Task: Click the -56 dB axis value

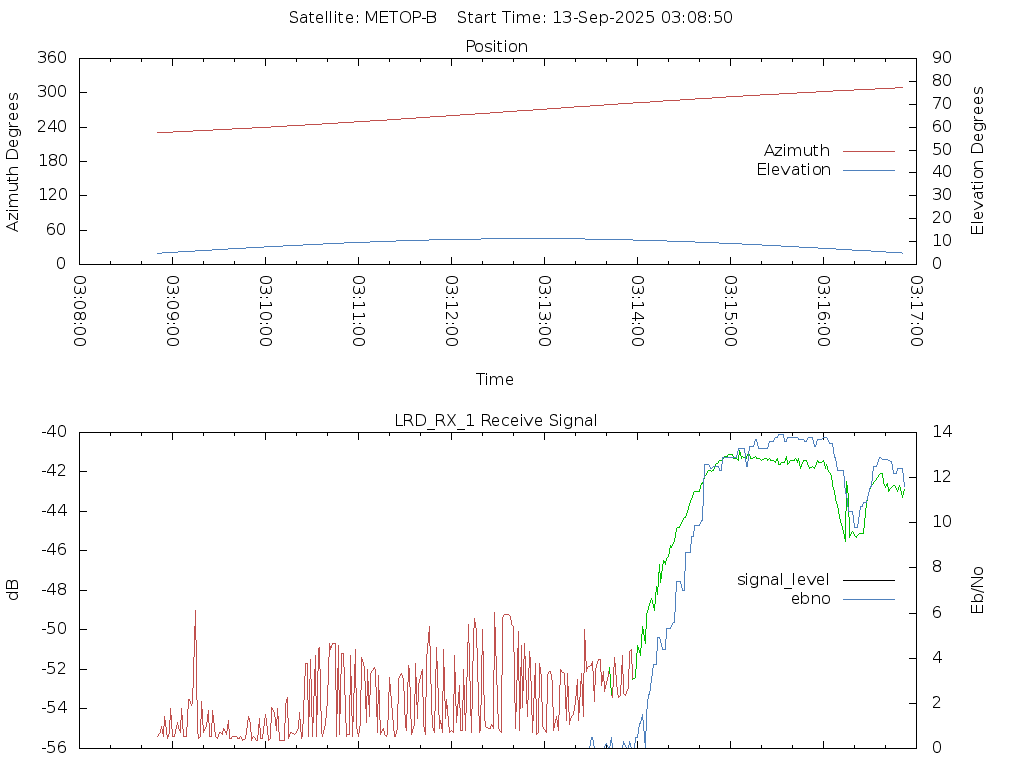Action: [x=54, y=747]
